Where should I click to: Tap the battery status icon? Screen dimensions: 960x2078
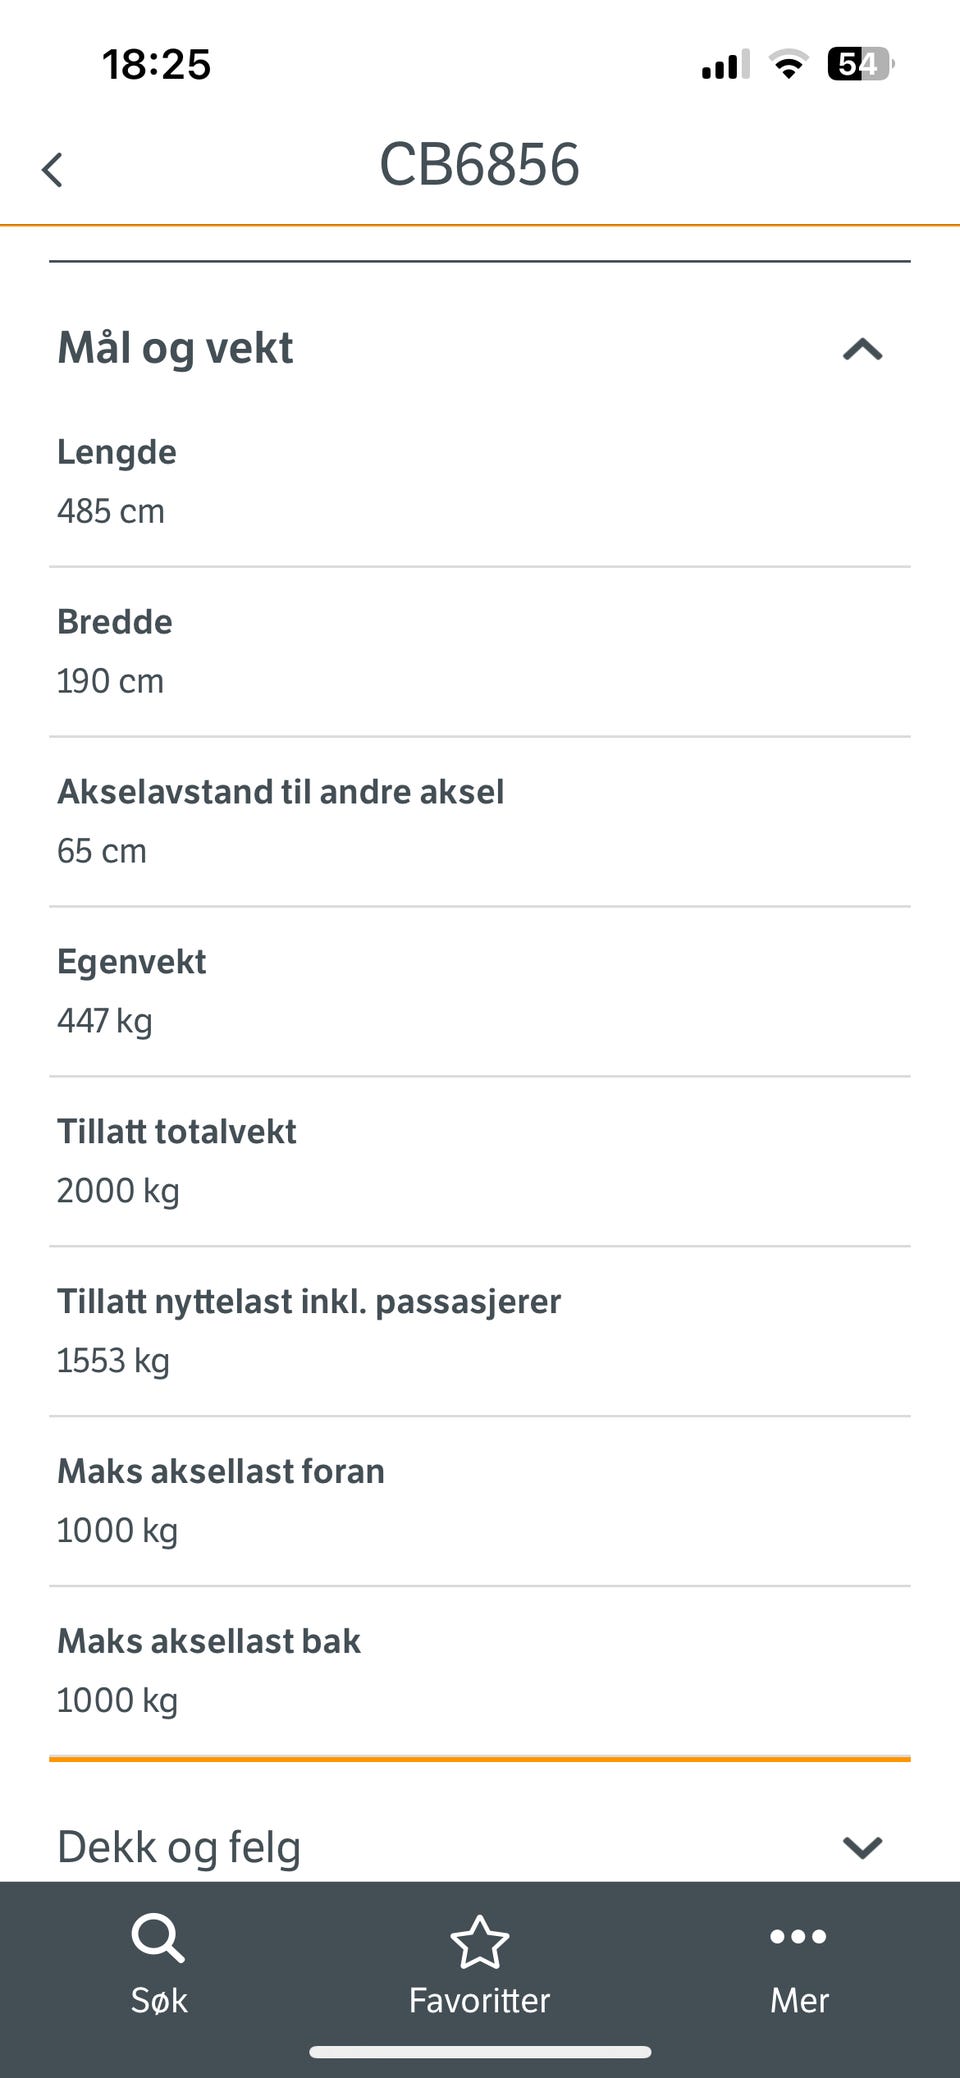click(x=860, y=65)
